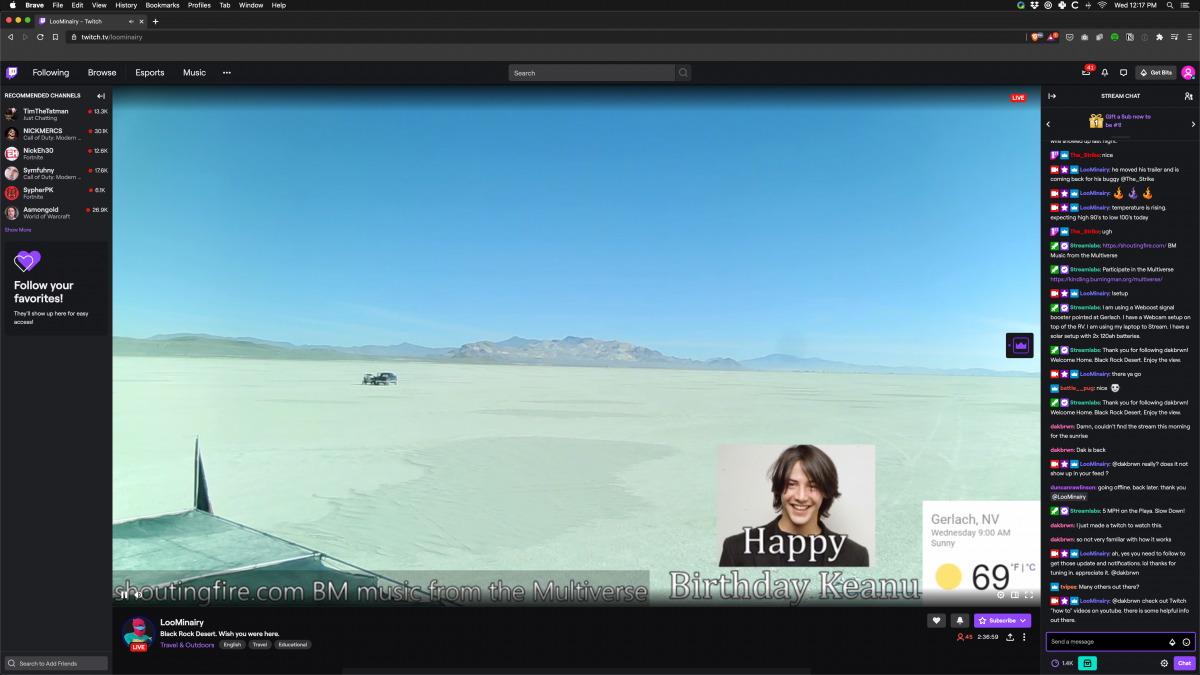Open the Travel & Outdoors category link
Image resolution: width=1200 pixels, height=675 pixels.
click(x=187, y=645)
